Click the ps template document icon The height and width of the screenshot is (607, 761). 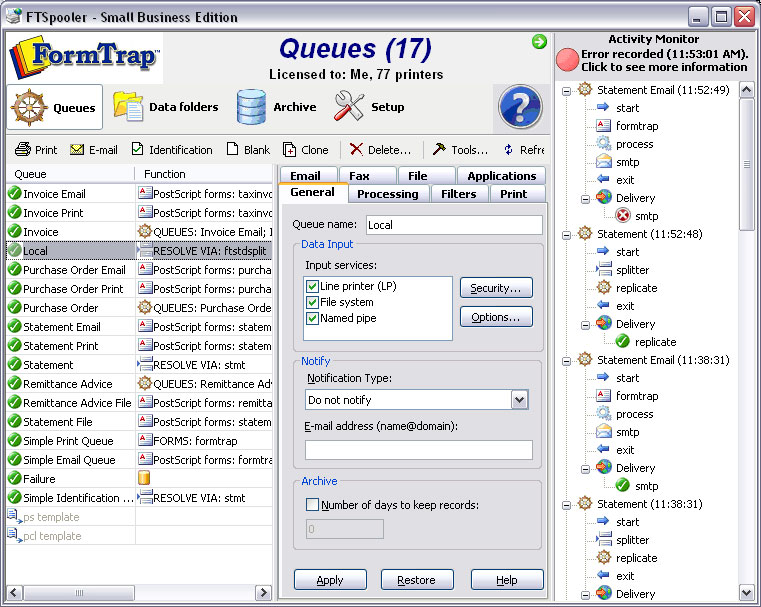click(13, 515)
